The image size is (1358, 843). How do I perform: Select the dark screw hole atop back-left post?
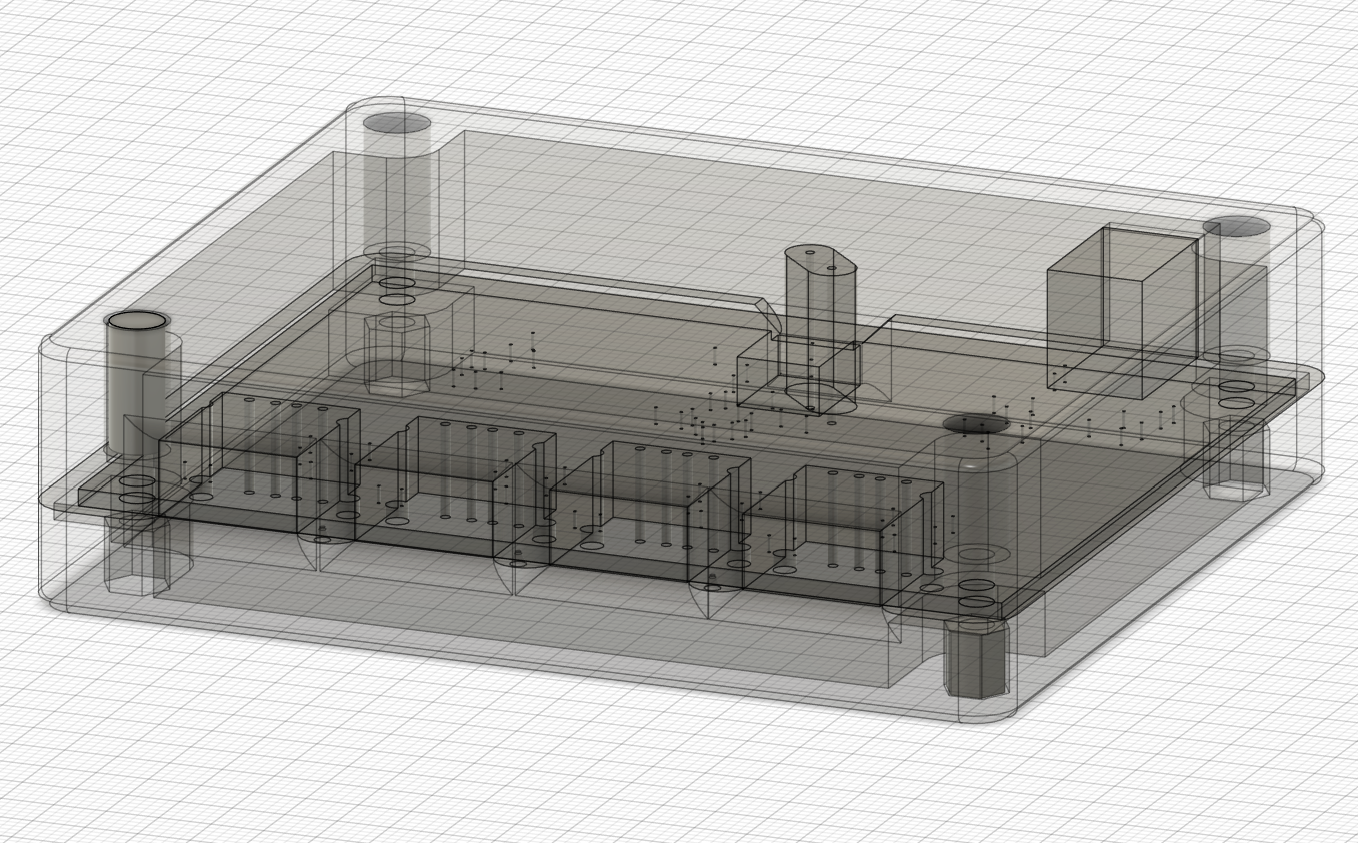(397, 124)
